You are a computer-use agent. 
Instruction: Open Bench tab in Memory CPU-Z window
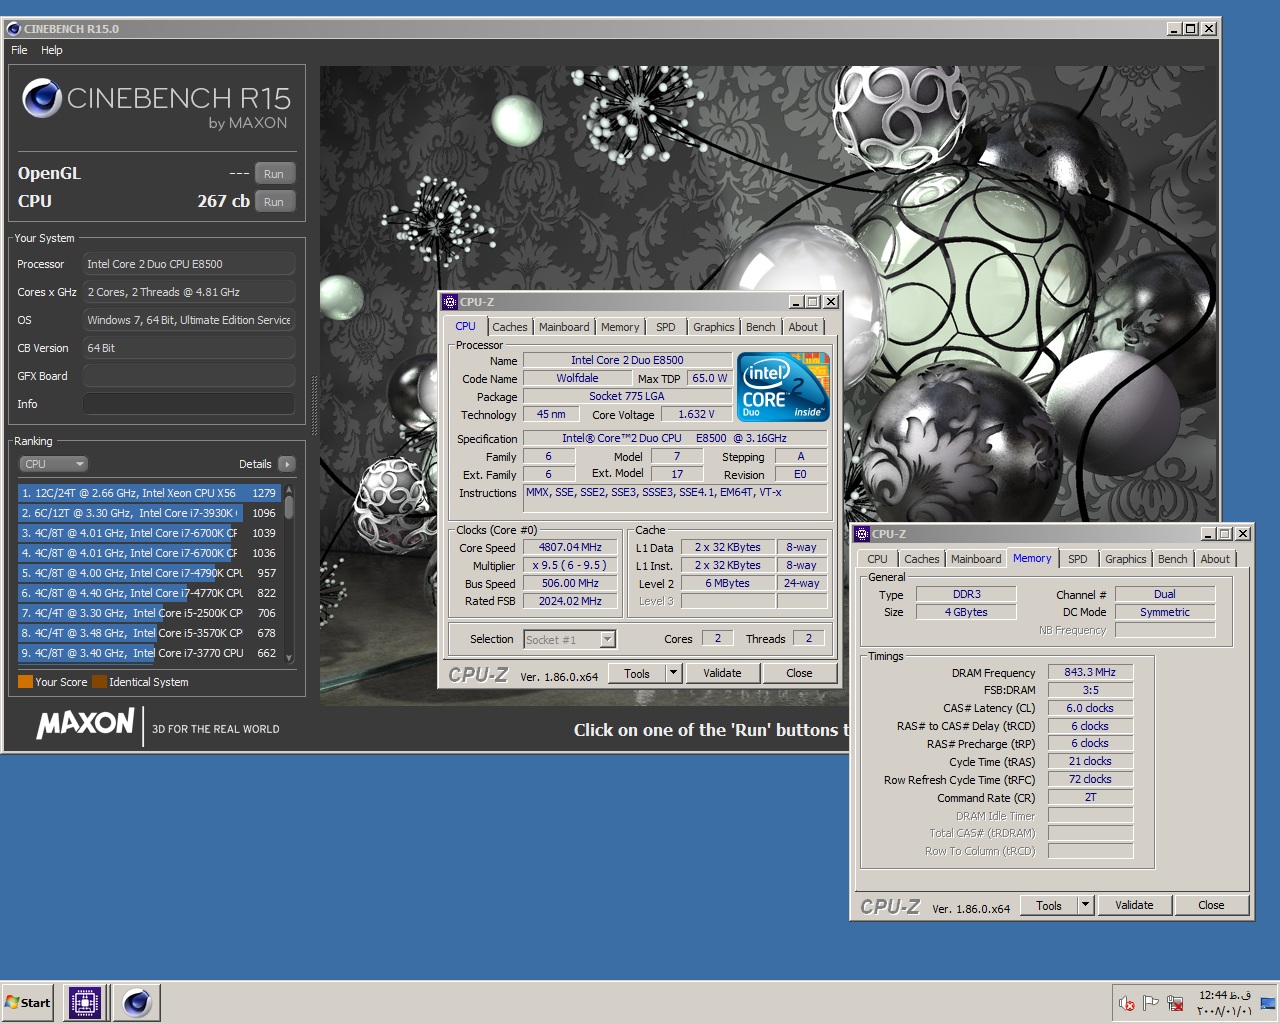click(1173, 559)
